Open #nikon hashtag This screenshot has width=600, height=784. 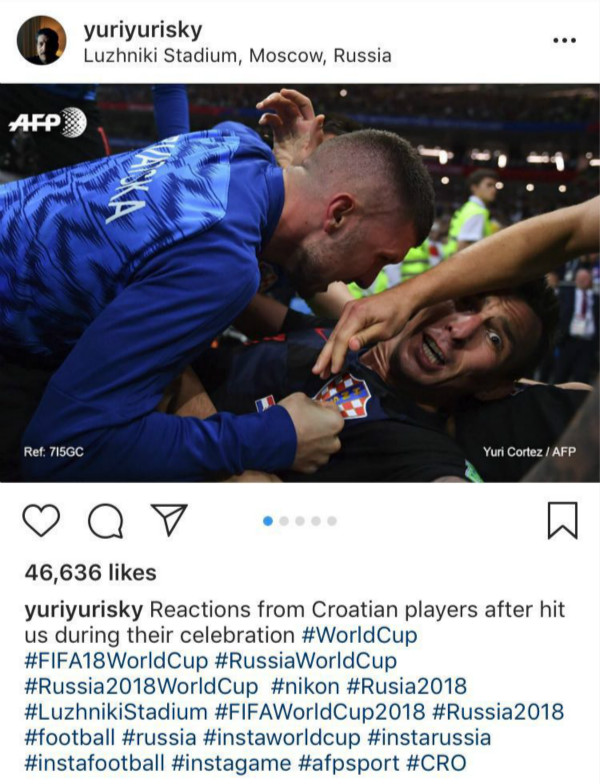(305, 686)
